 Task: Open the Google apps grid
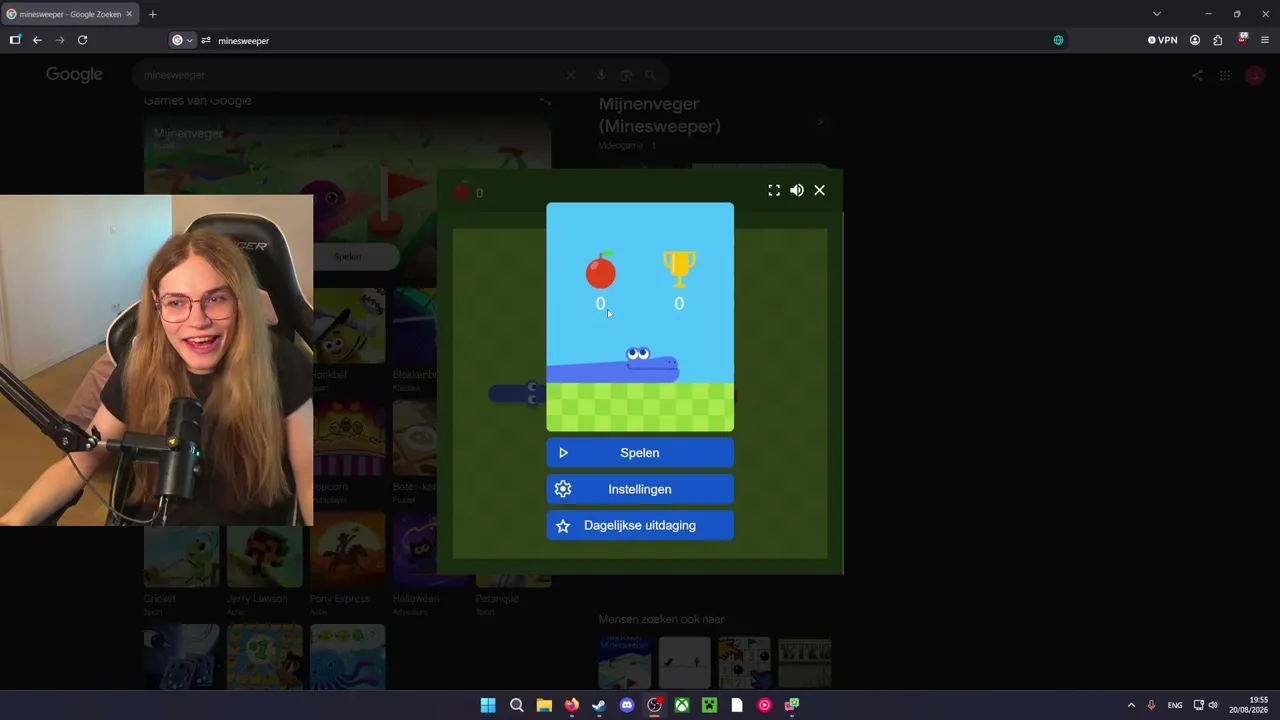coord(1225,75)
